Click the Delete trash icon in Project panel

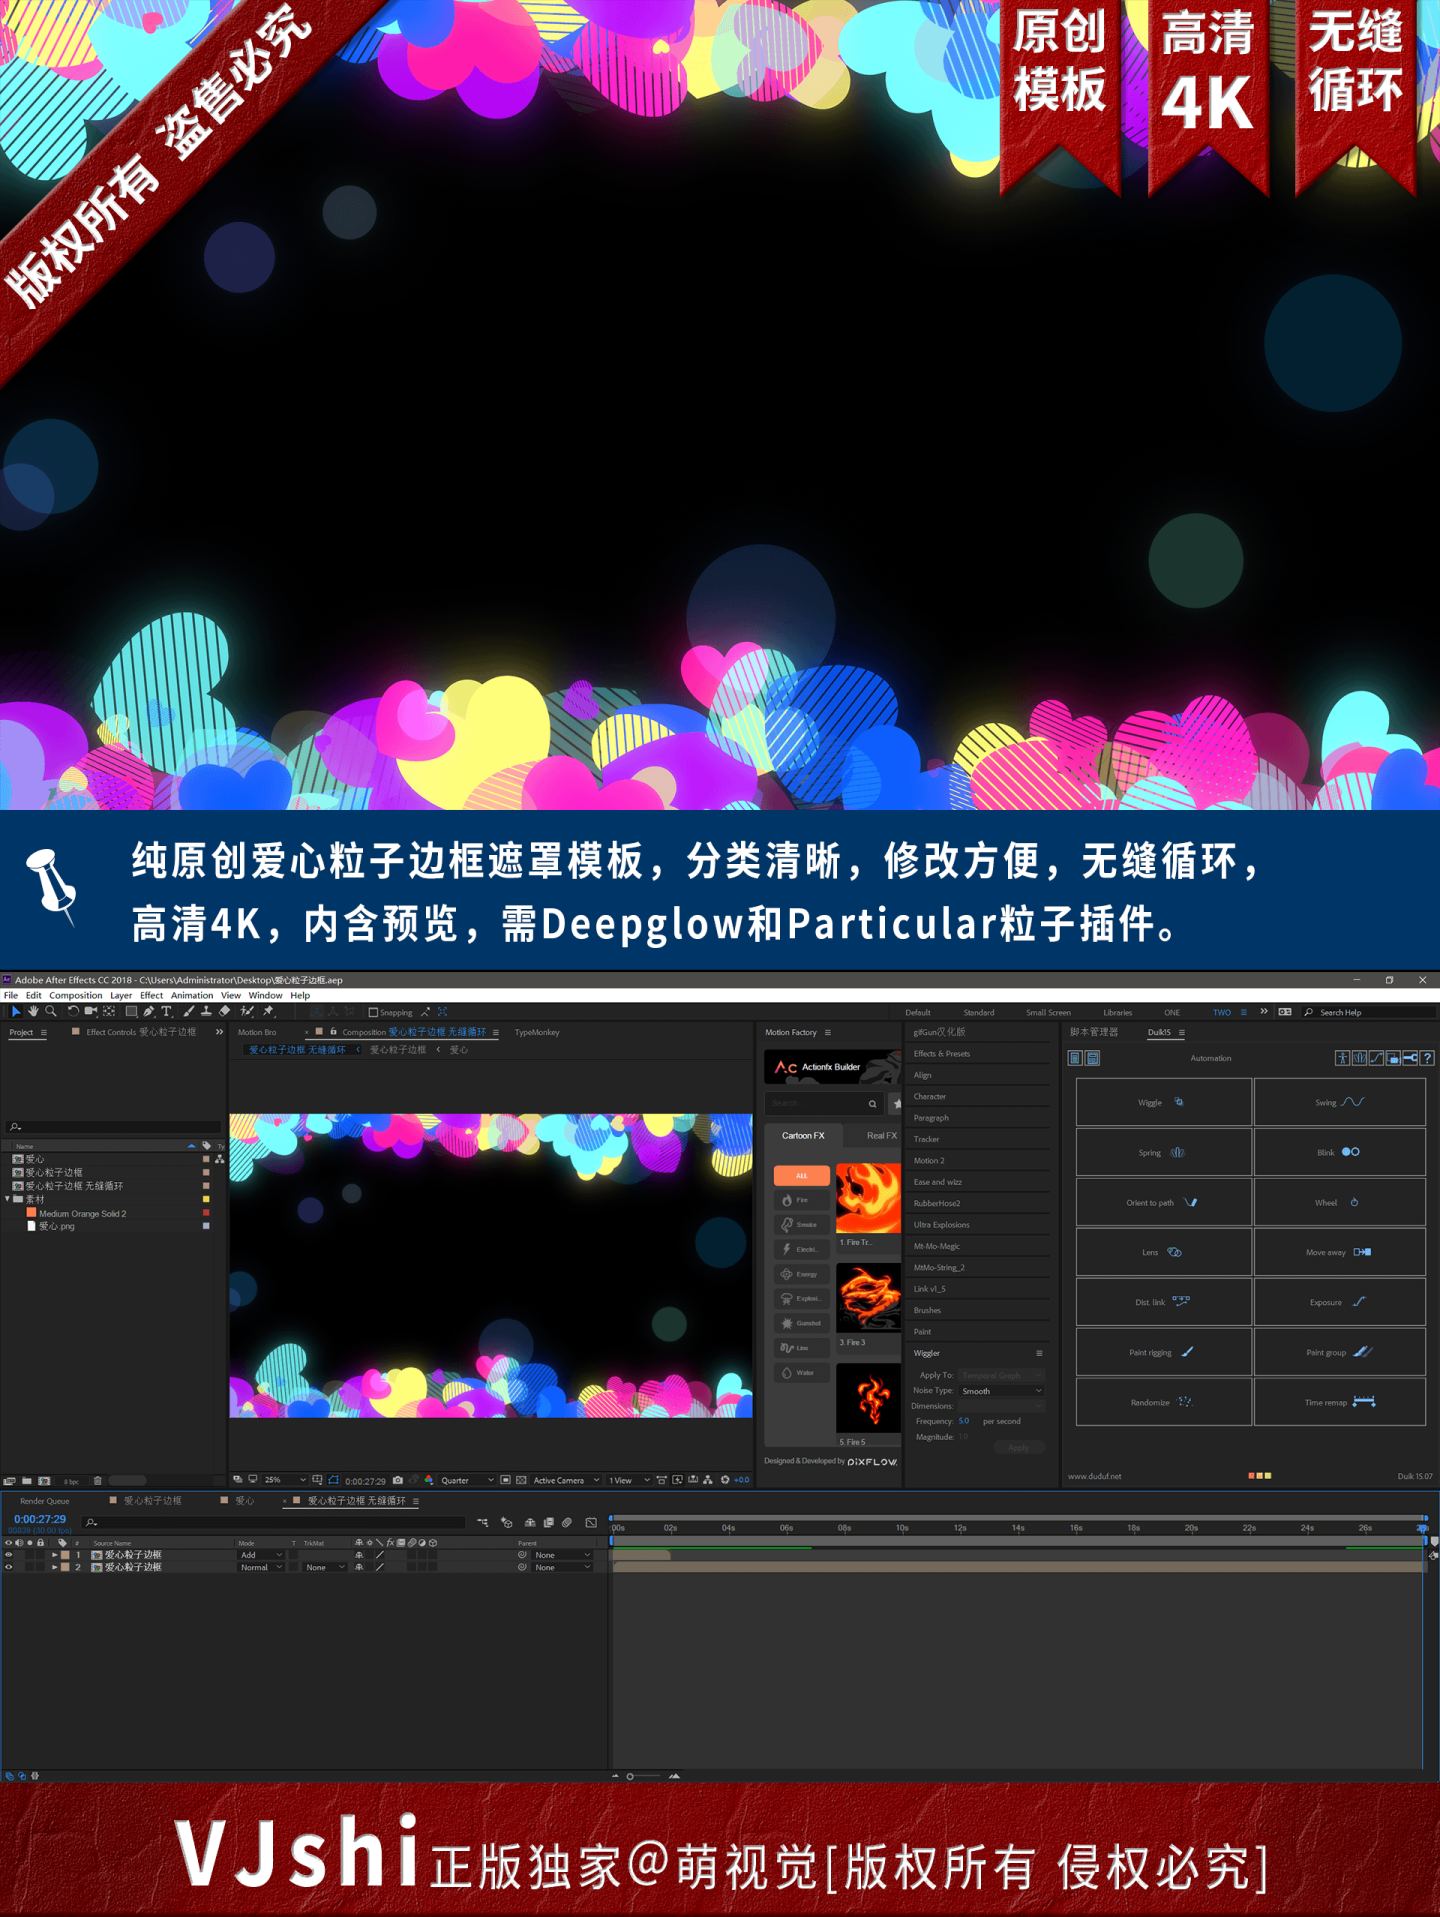pyautogui.click(x=98, y=1481)
